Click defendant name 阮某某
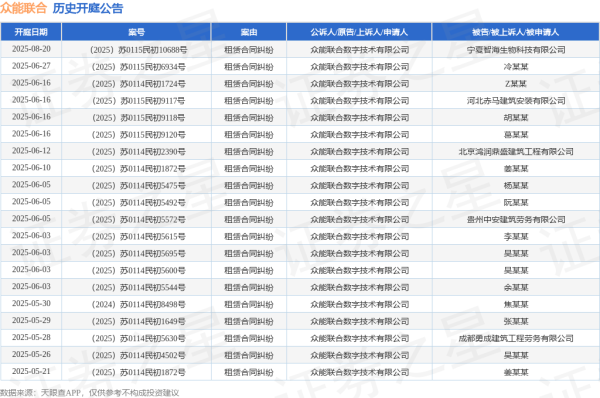 click(516, 203)
